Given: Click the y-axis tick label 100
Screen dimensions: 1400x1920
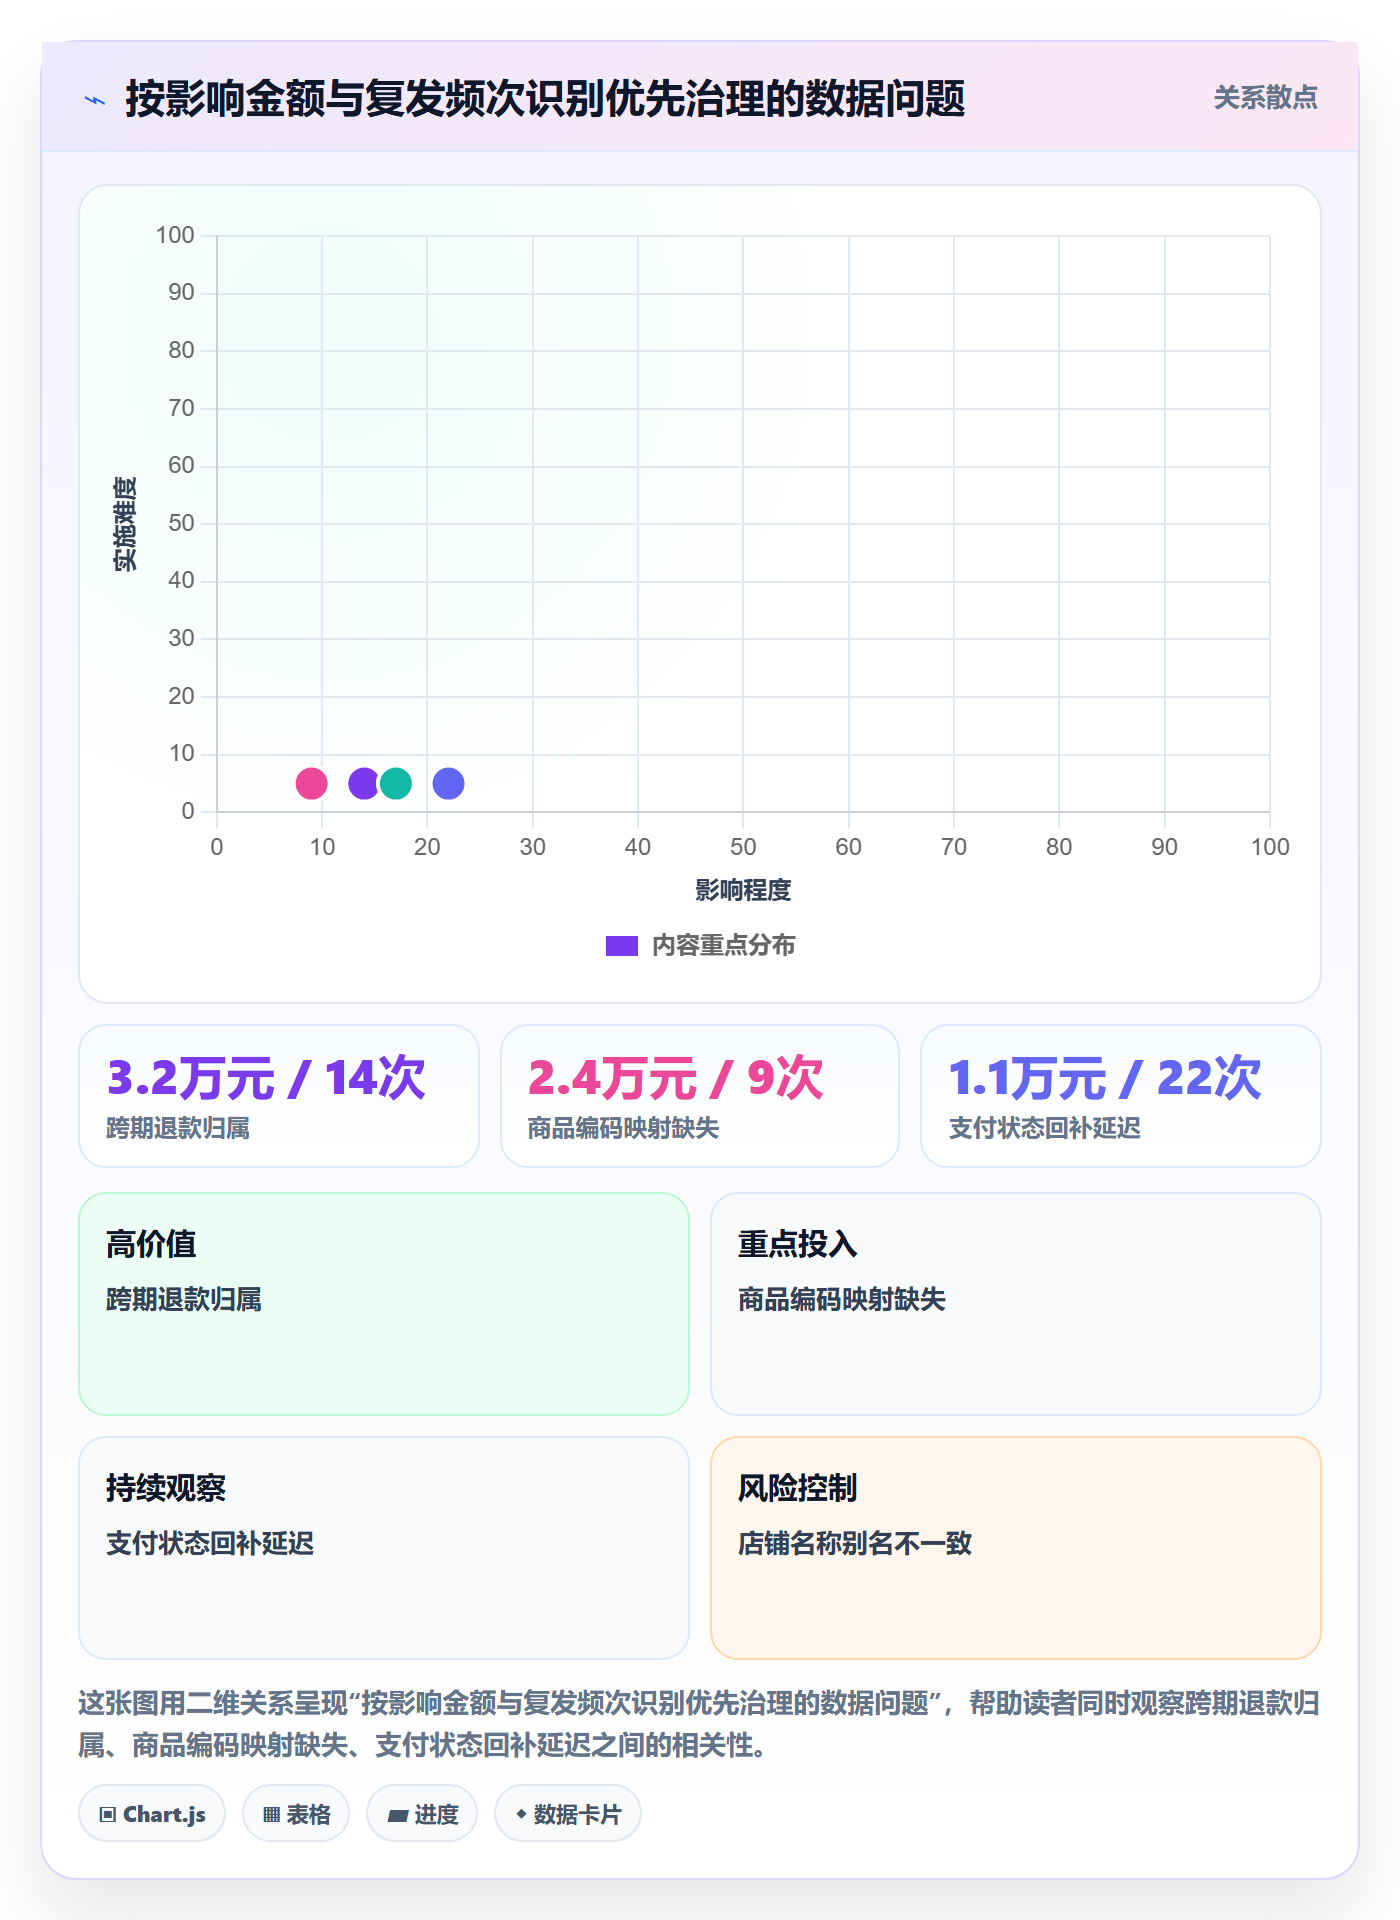Looking at the screenshot, I should click(x=175, y=235).
